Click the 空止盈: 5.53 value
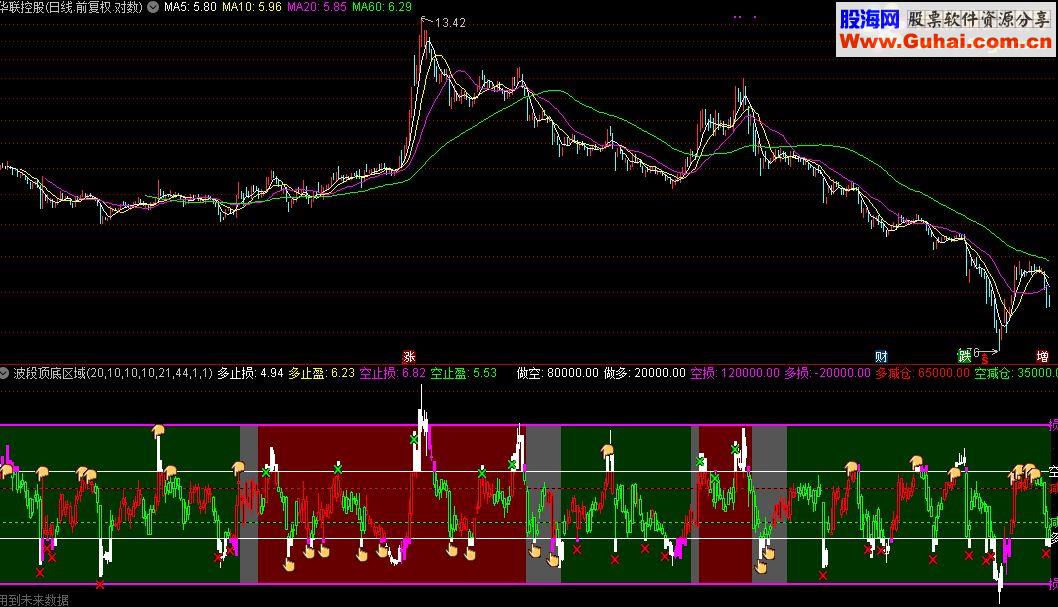 pos(464,373)
